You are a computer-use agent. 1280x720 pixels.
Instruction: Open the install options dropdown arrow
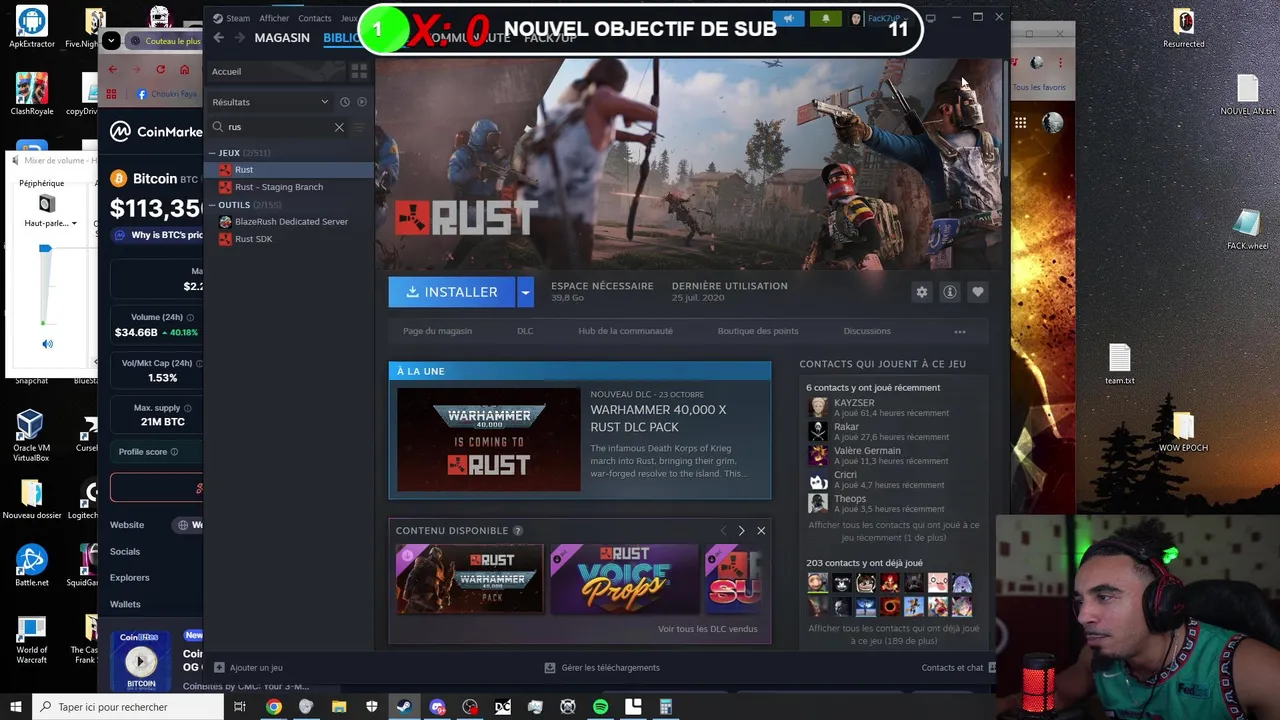[525, 292]
